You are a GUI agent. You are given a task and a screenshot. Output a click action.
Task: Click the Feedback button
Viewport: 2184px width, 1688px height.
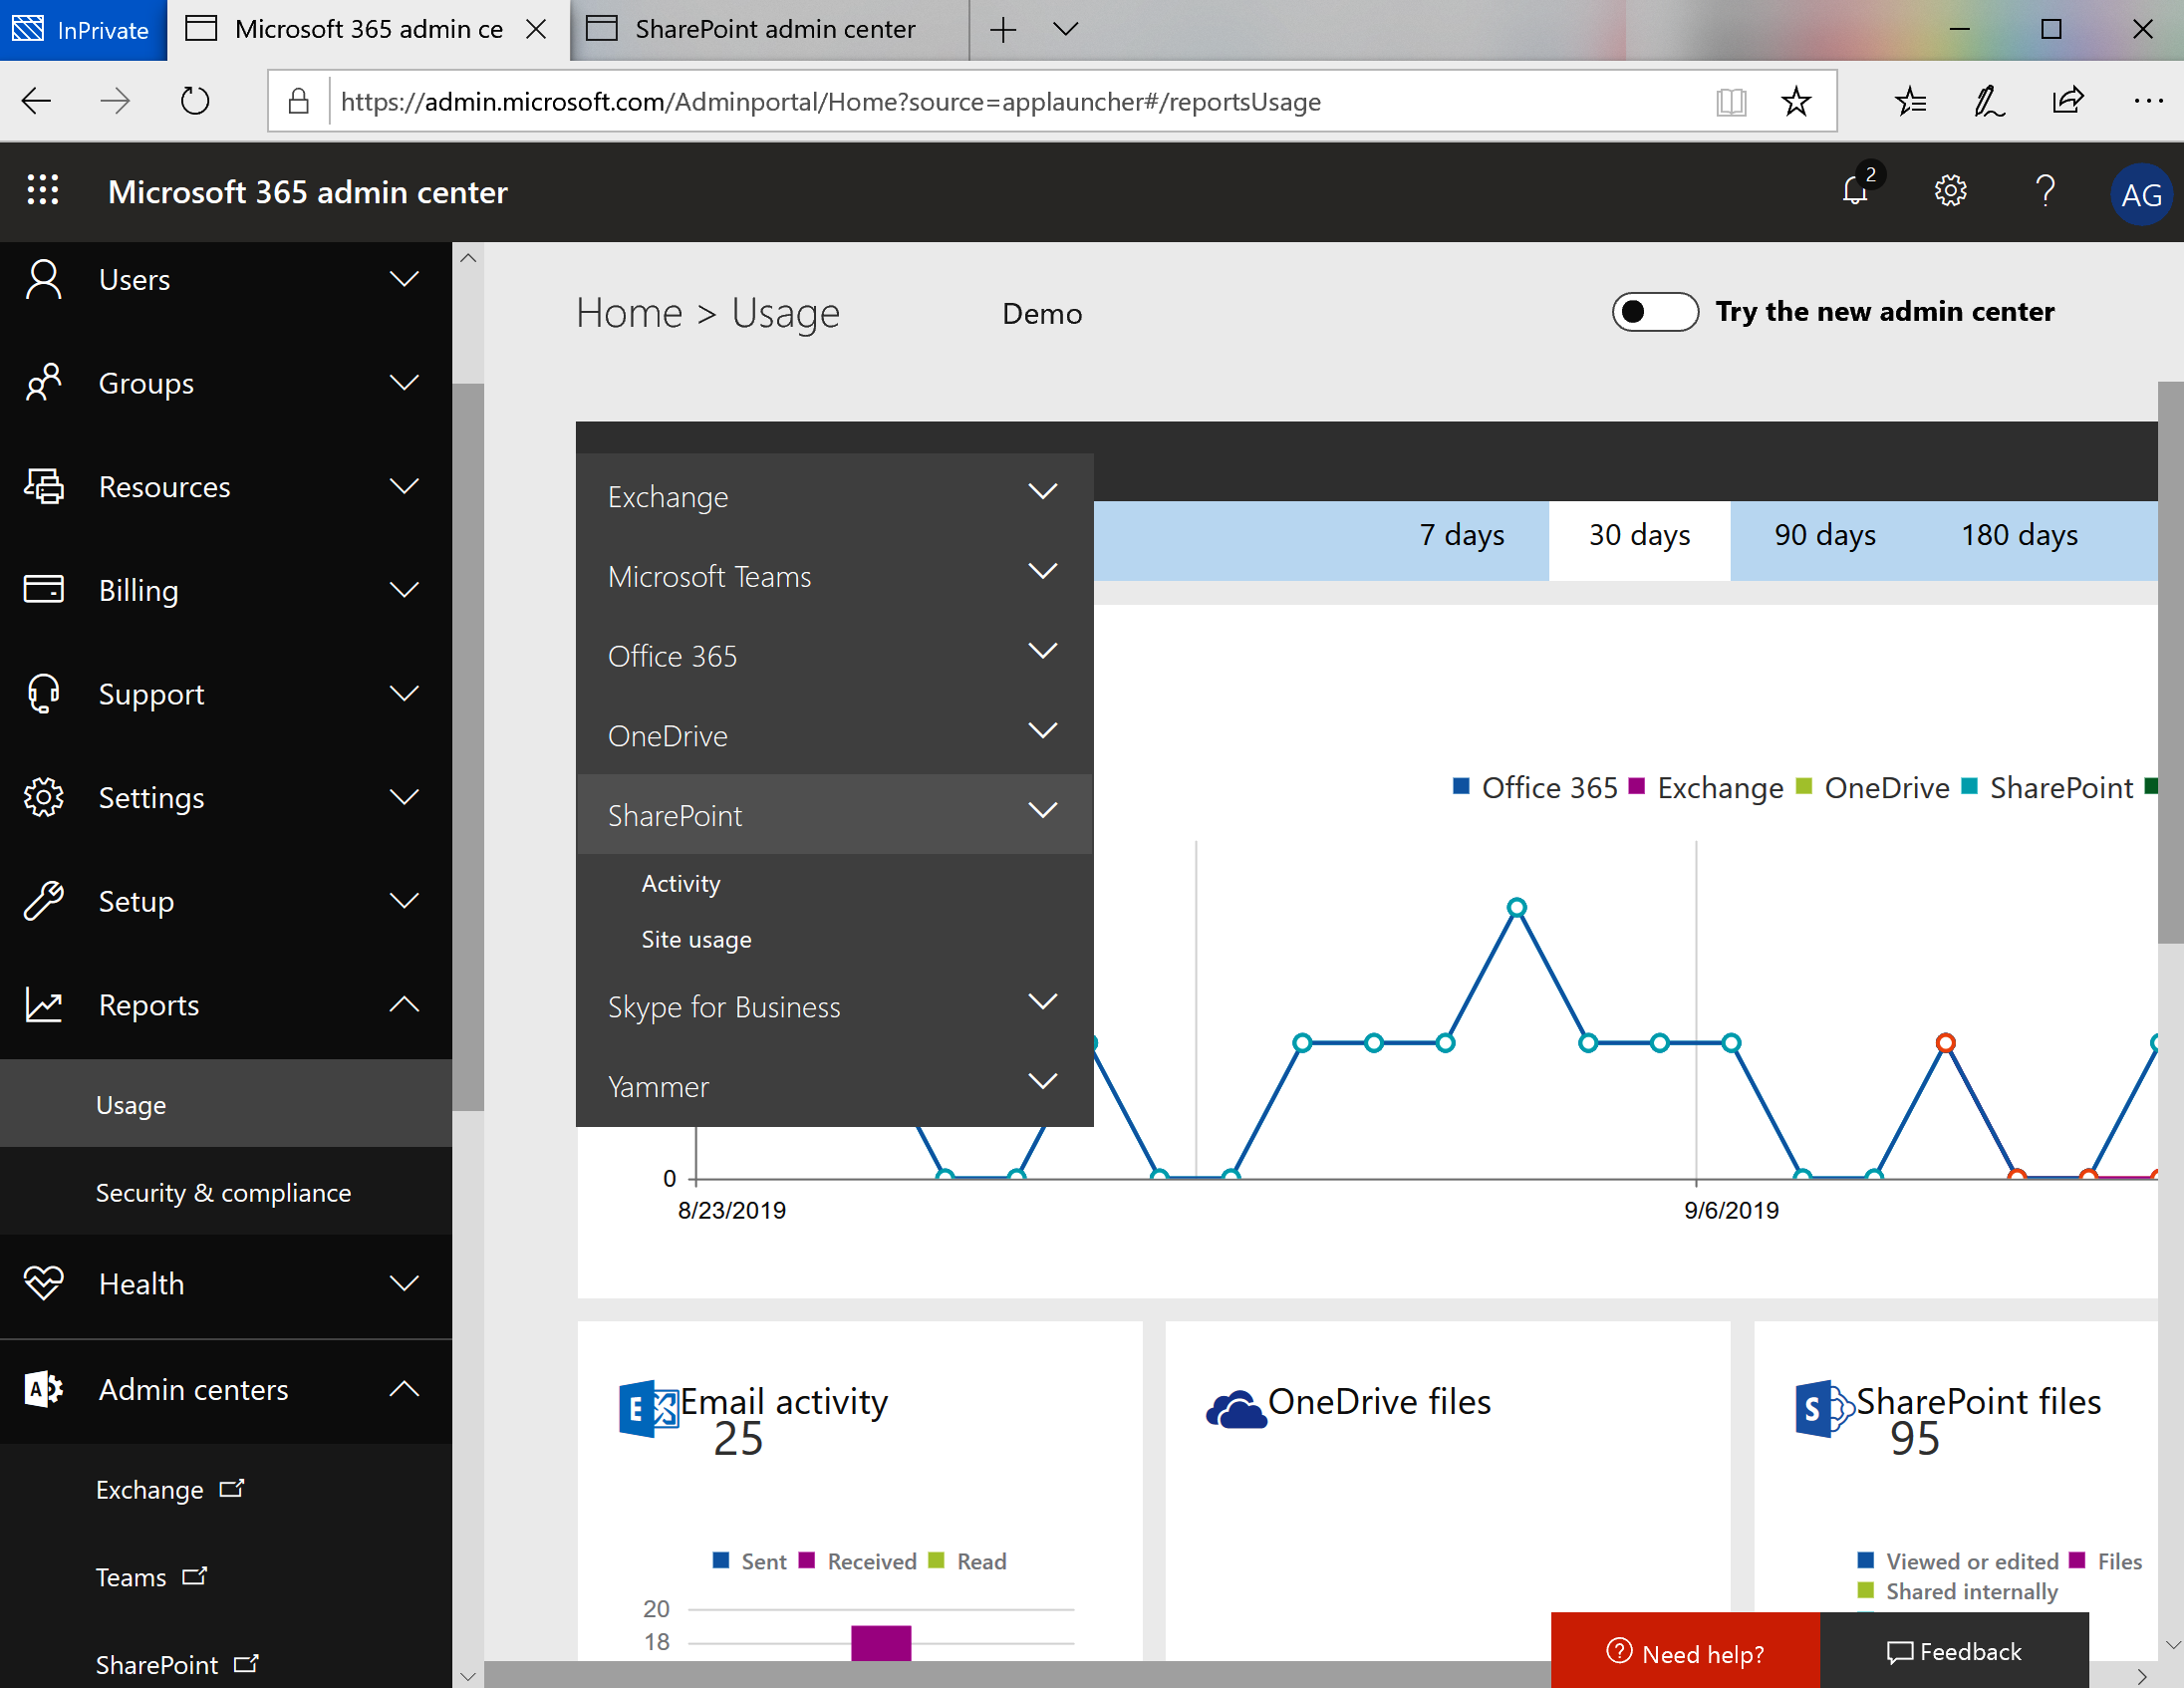click(x=1954, y=1652)
